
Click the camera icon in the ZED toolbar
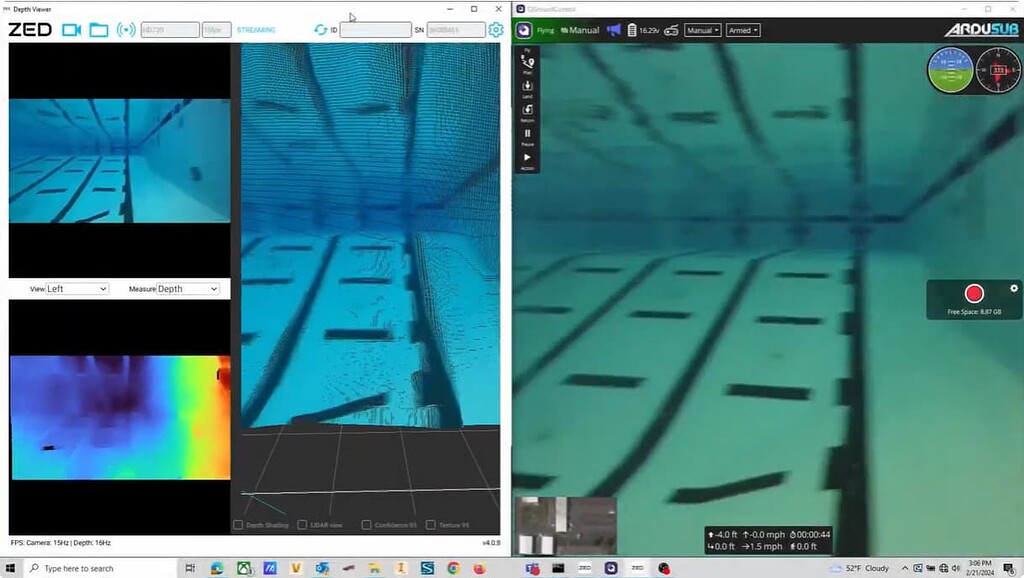(74, 29)
